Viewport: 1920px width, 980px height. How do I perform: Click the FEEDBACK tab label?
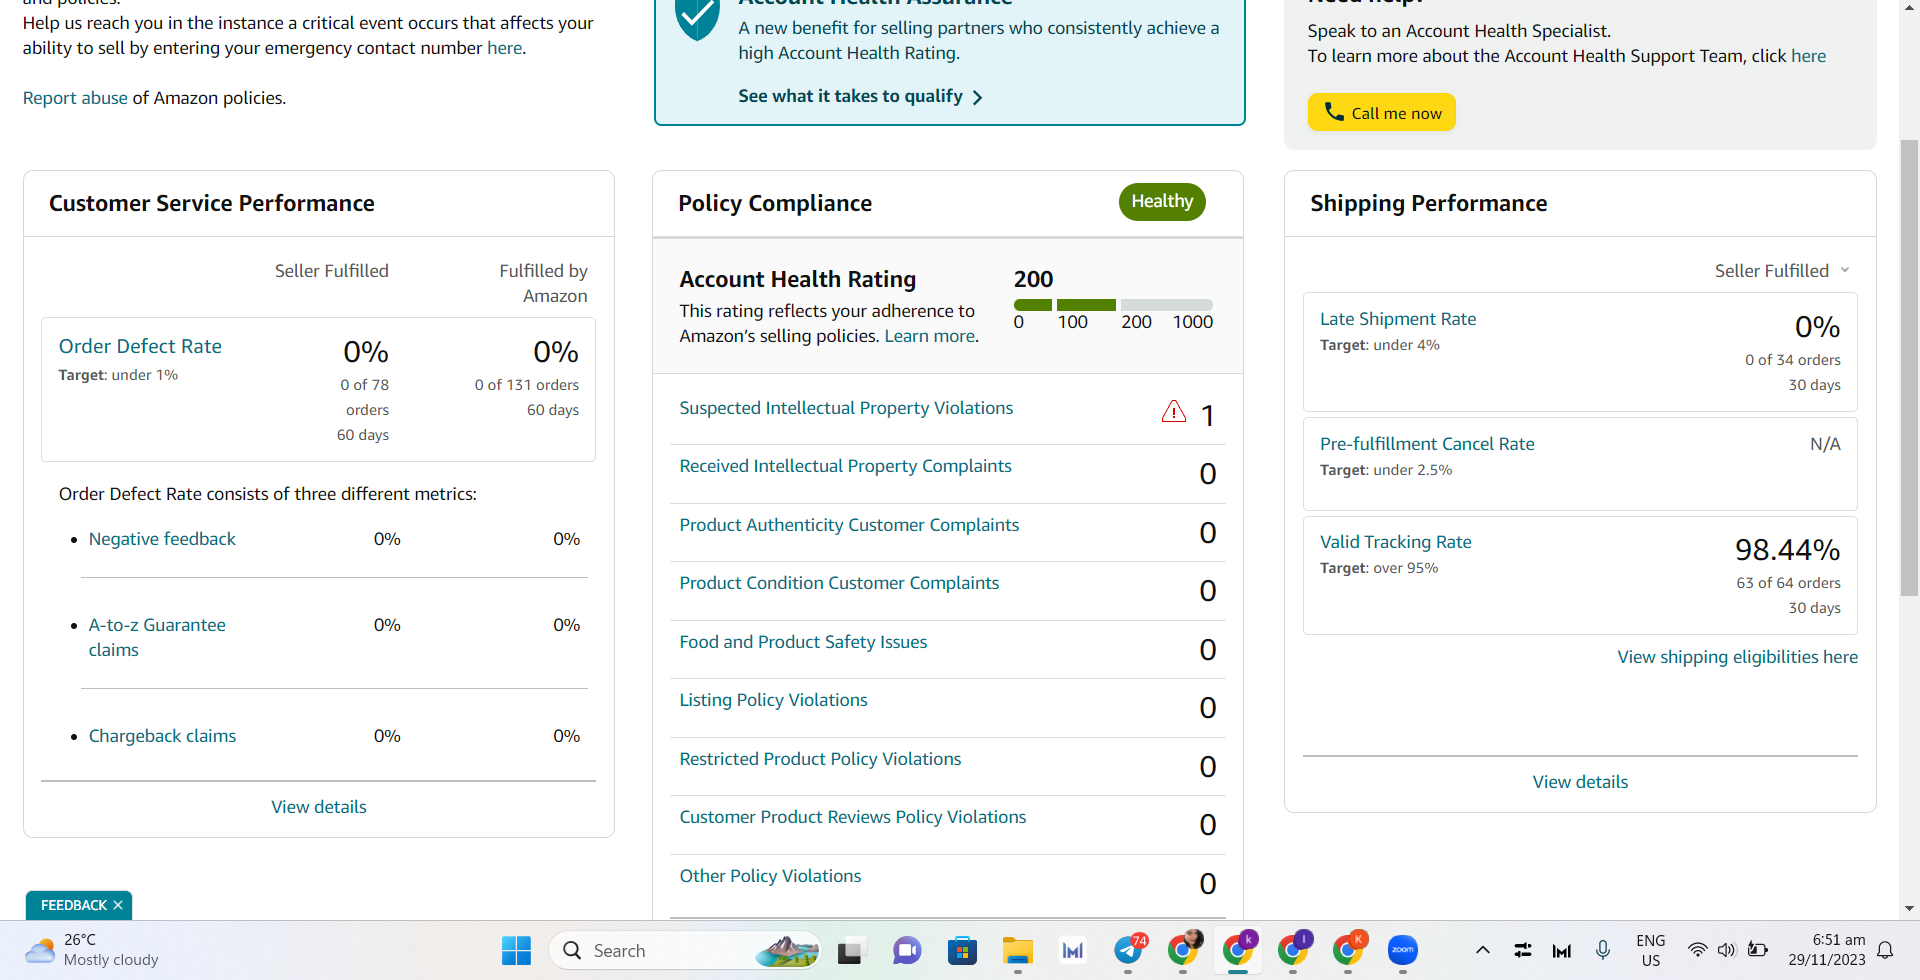point(73,905)
